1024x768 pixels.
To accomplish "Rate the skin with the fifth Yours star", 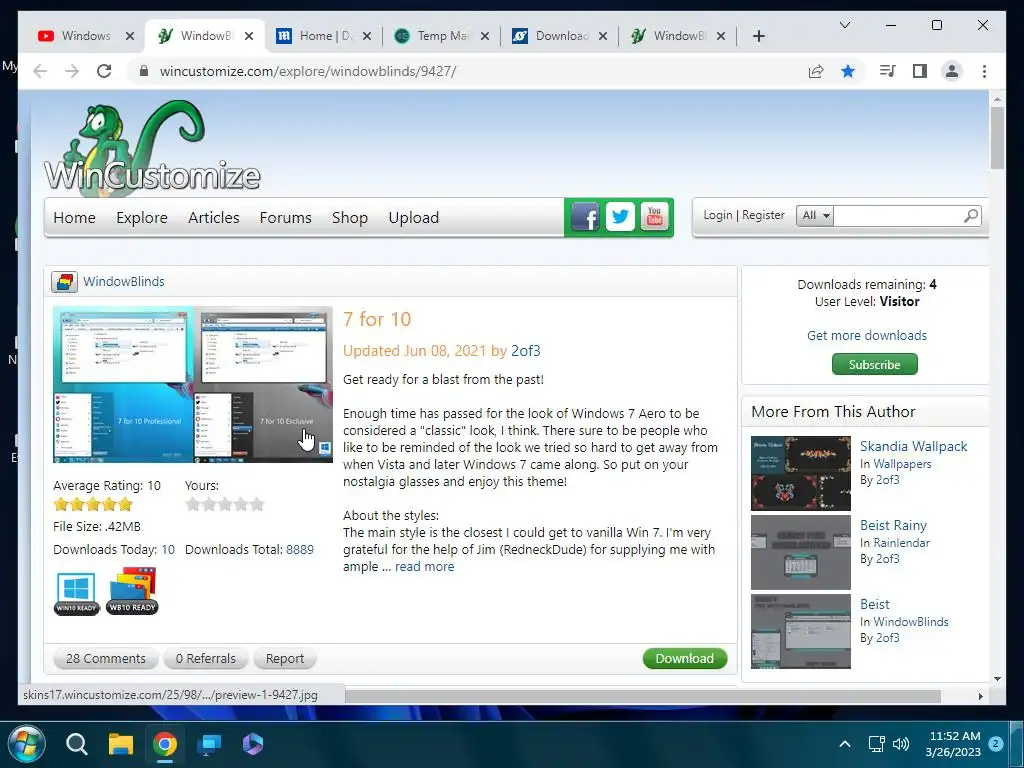I will [x=257, y=504].
